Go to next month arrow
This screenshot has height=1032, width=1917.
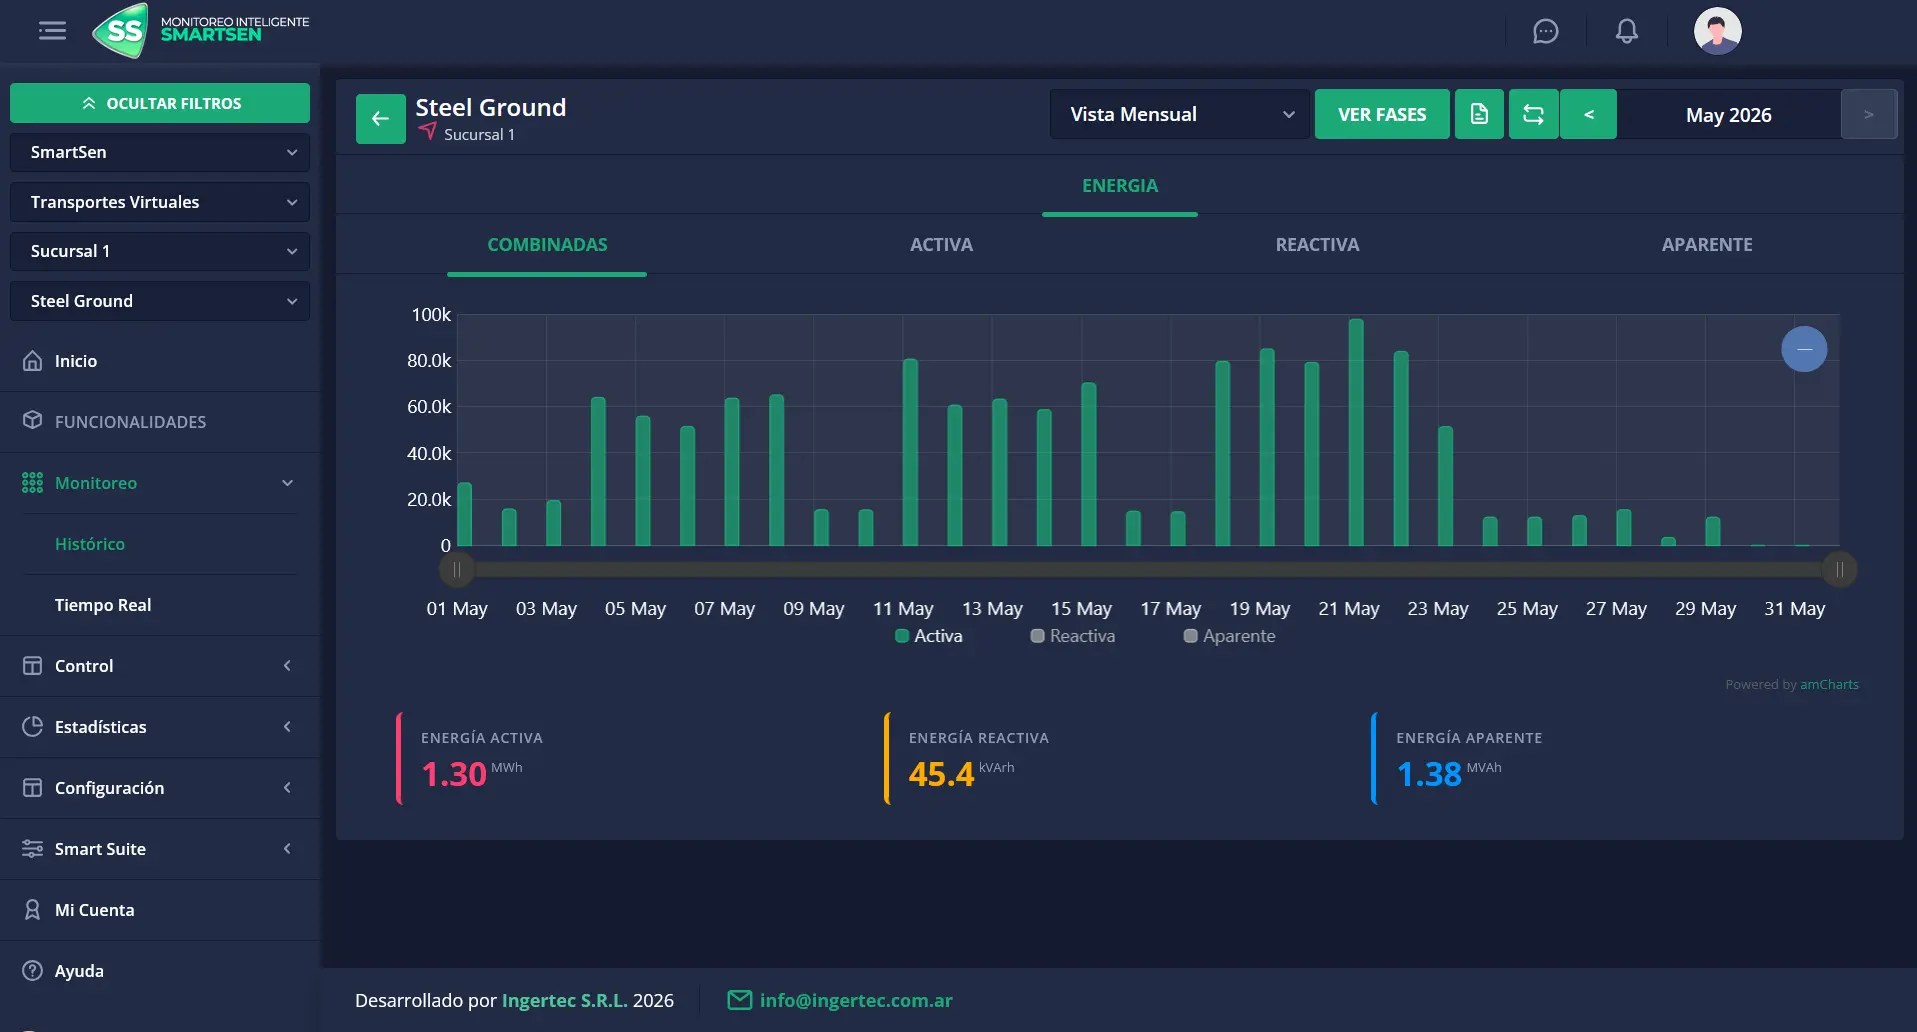coord(1868,114)
